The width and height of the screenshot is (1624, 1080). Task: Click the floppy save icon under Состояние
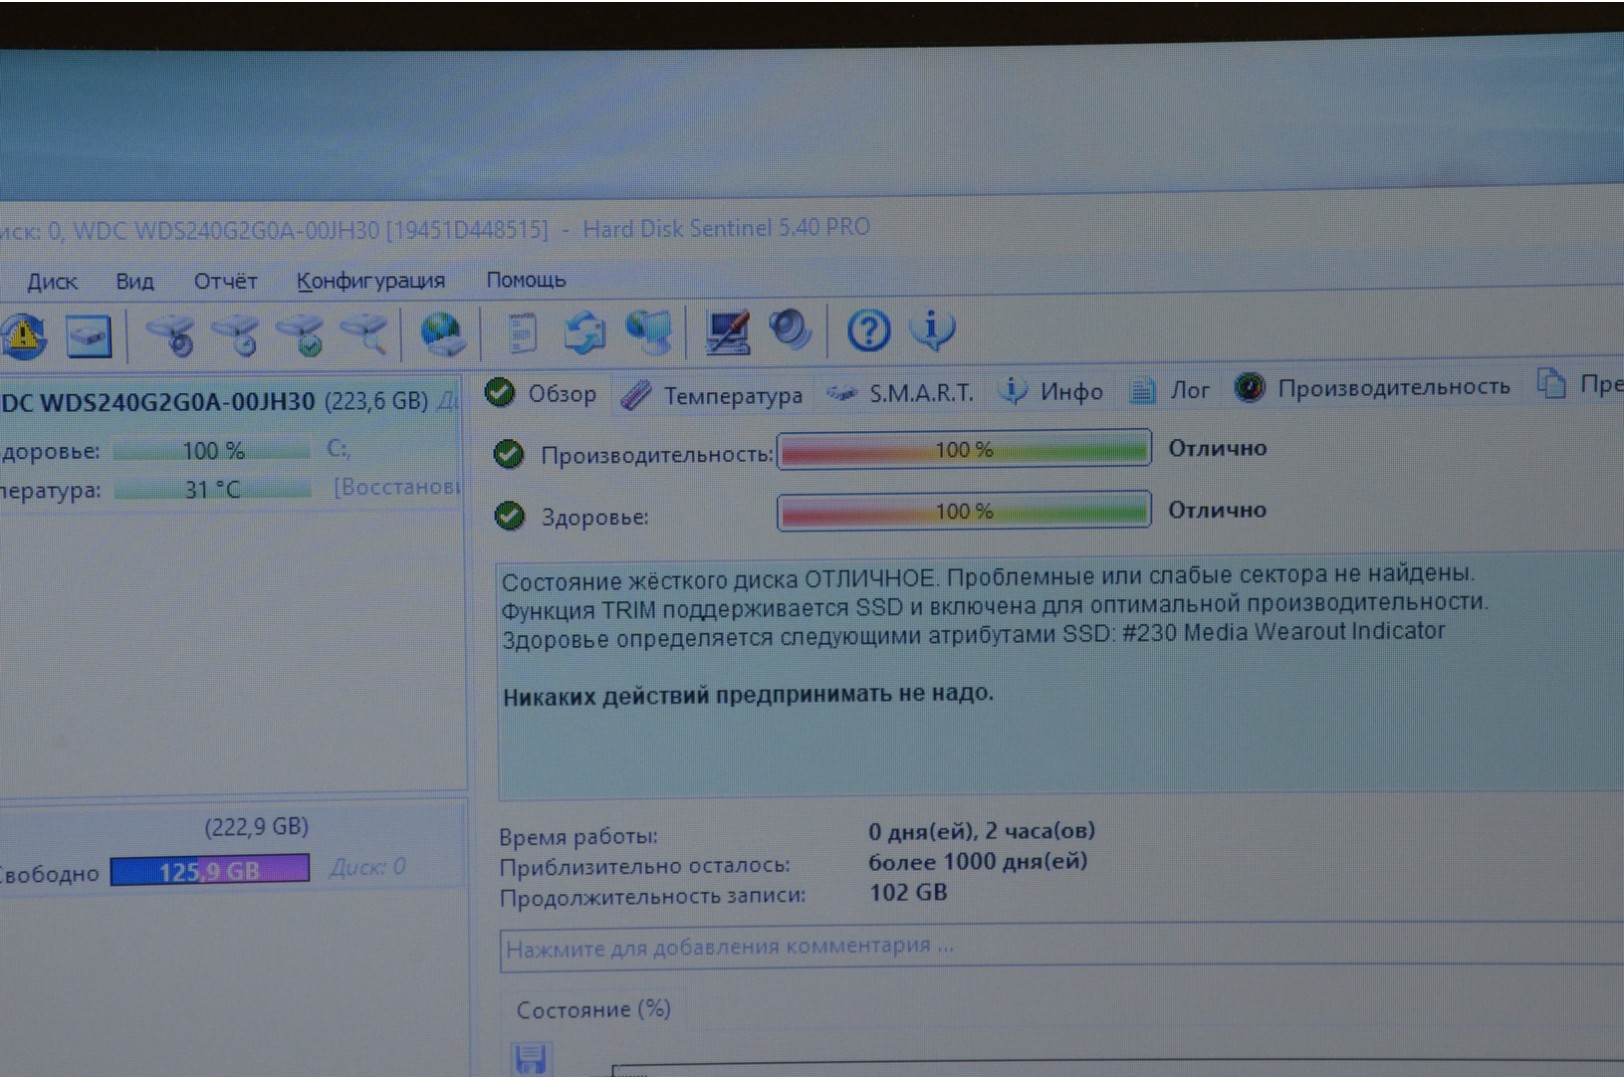pyautogui.click(x=531, y=1058)
